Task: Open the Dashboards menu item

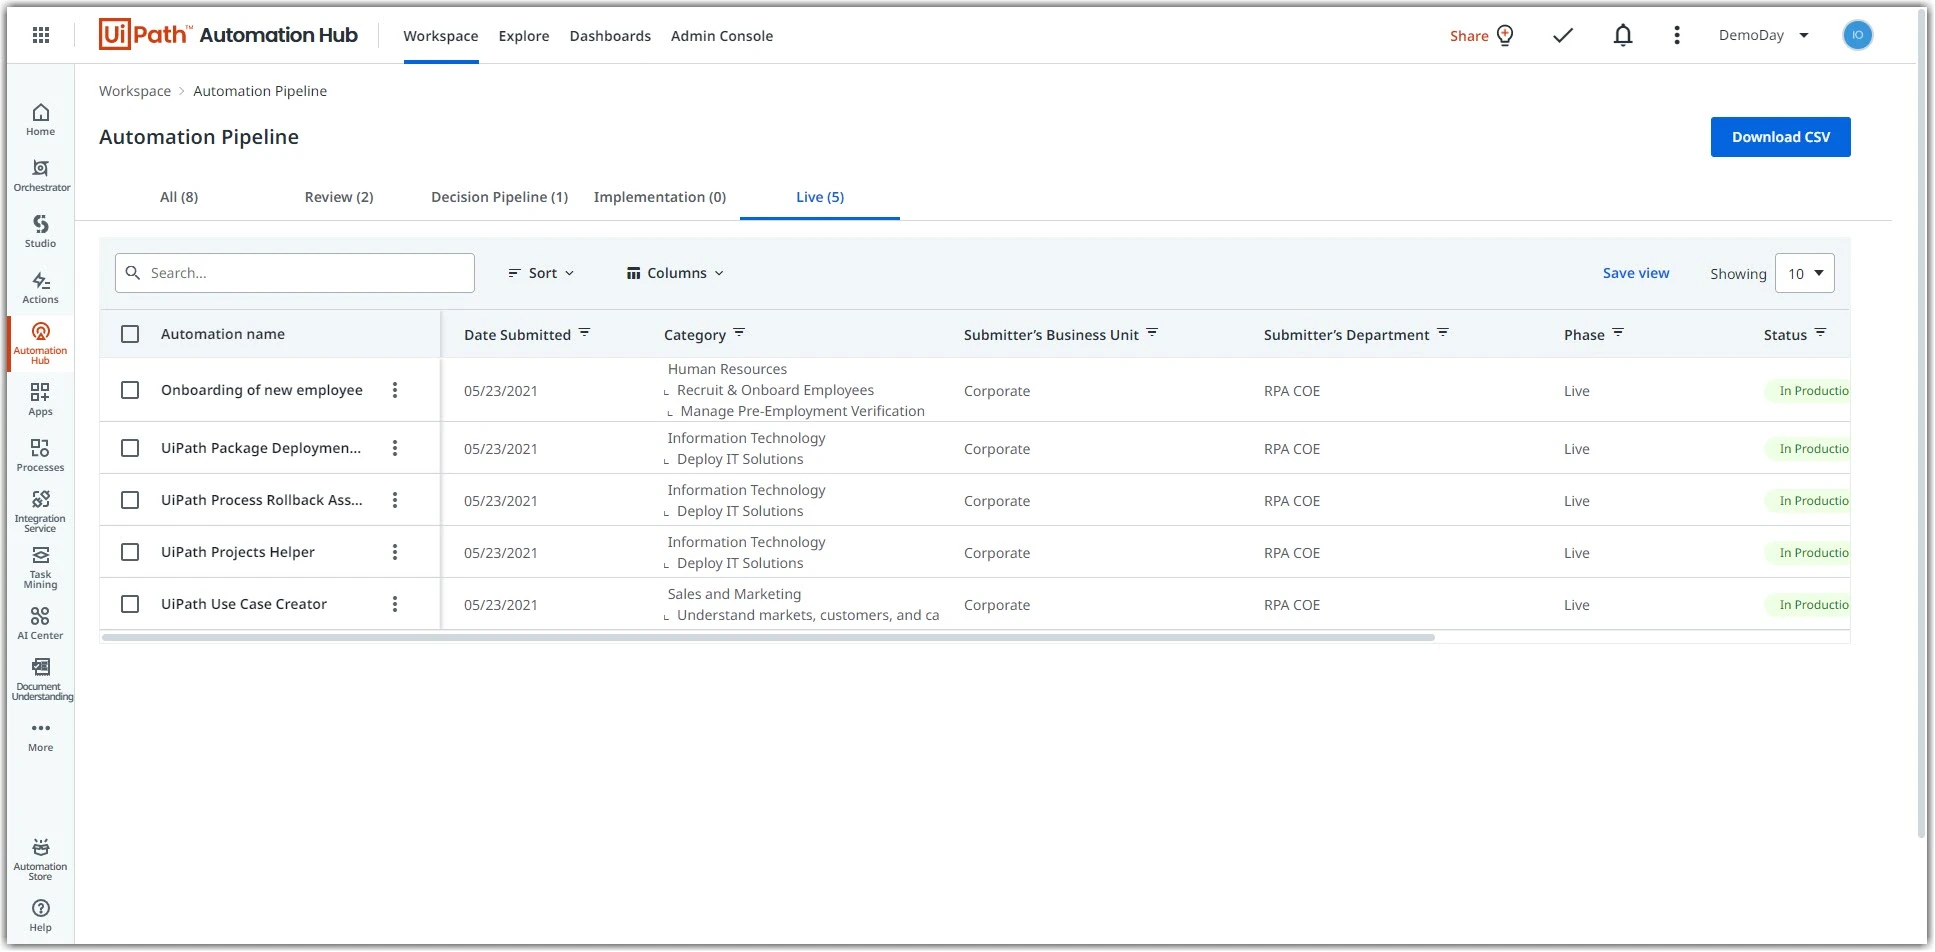Action: pos(610,36)
